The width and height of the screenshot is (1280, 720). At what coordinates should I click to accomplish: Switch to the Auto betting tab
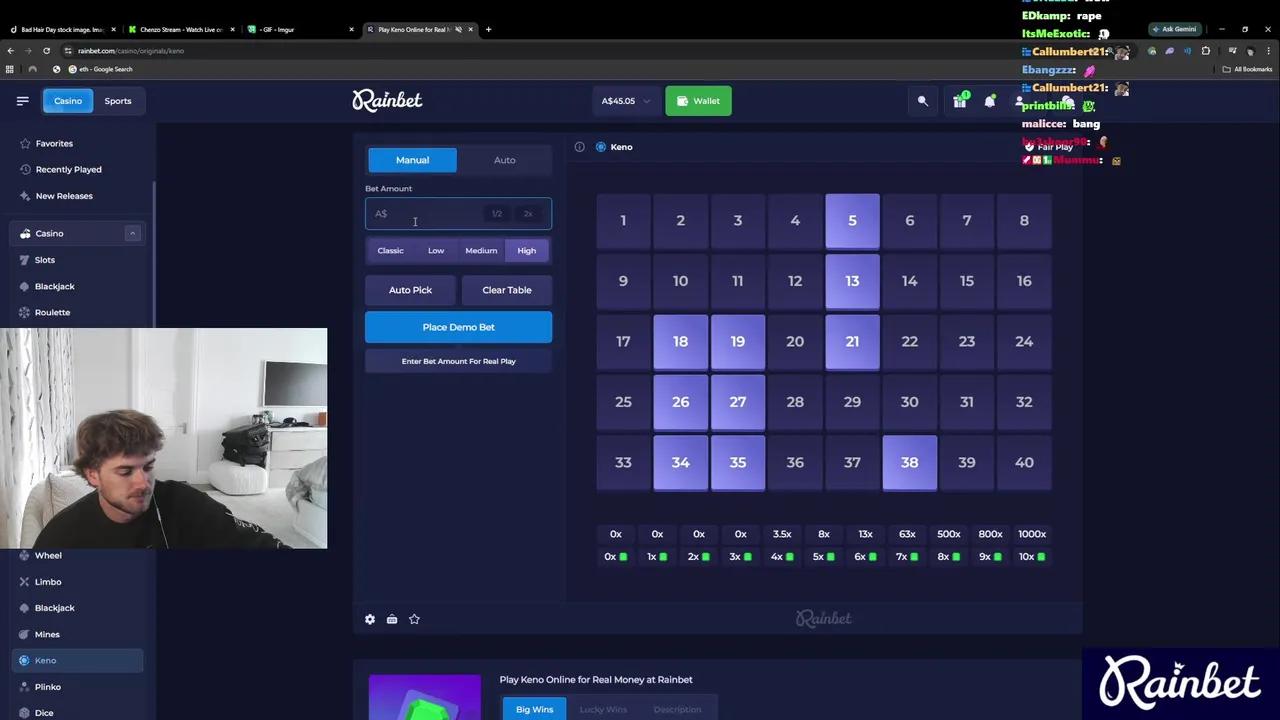(x=504, y=160)
